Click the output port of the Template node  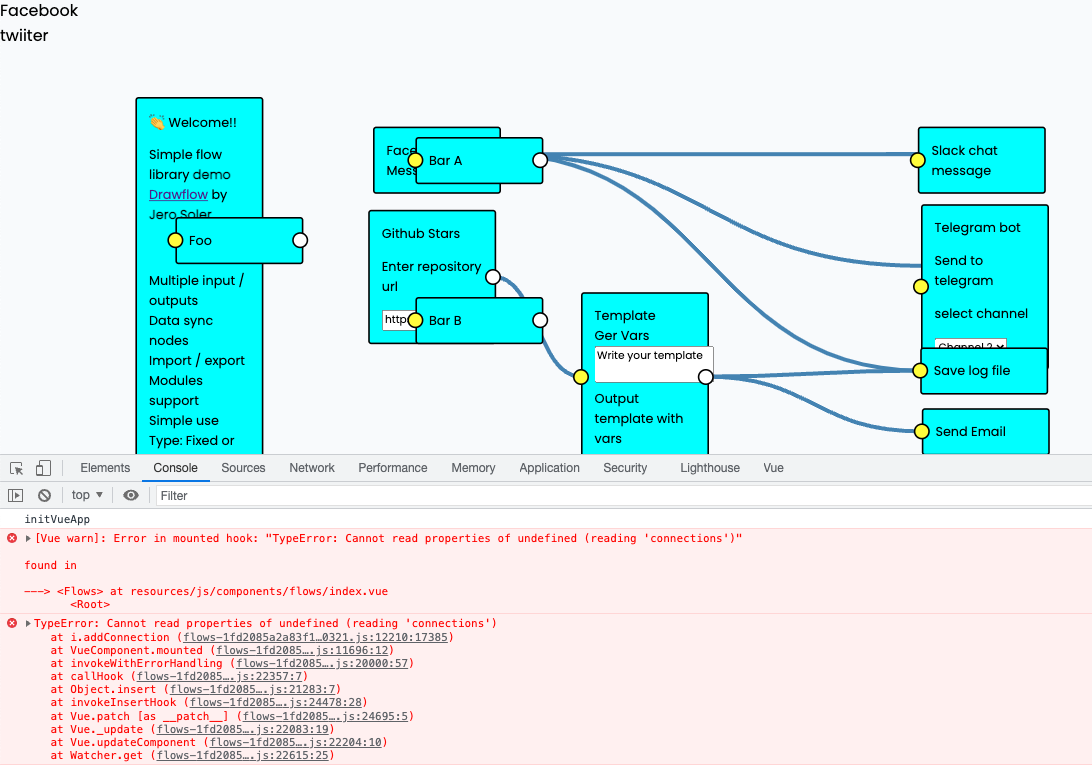tap(706, 376)
